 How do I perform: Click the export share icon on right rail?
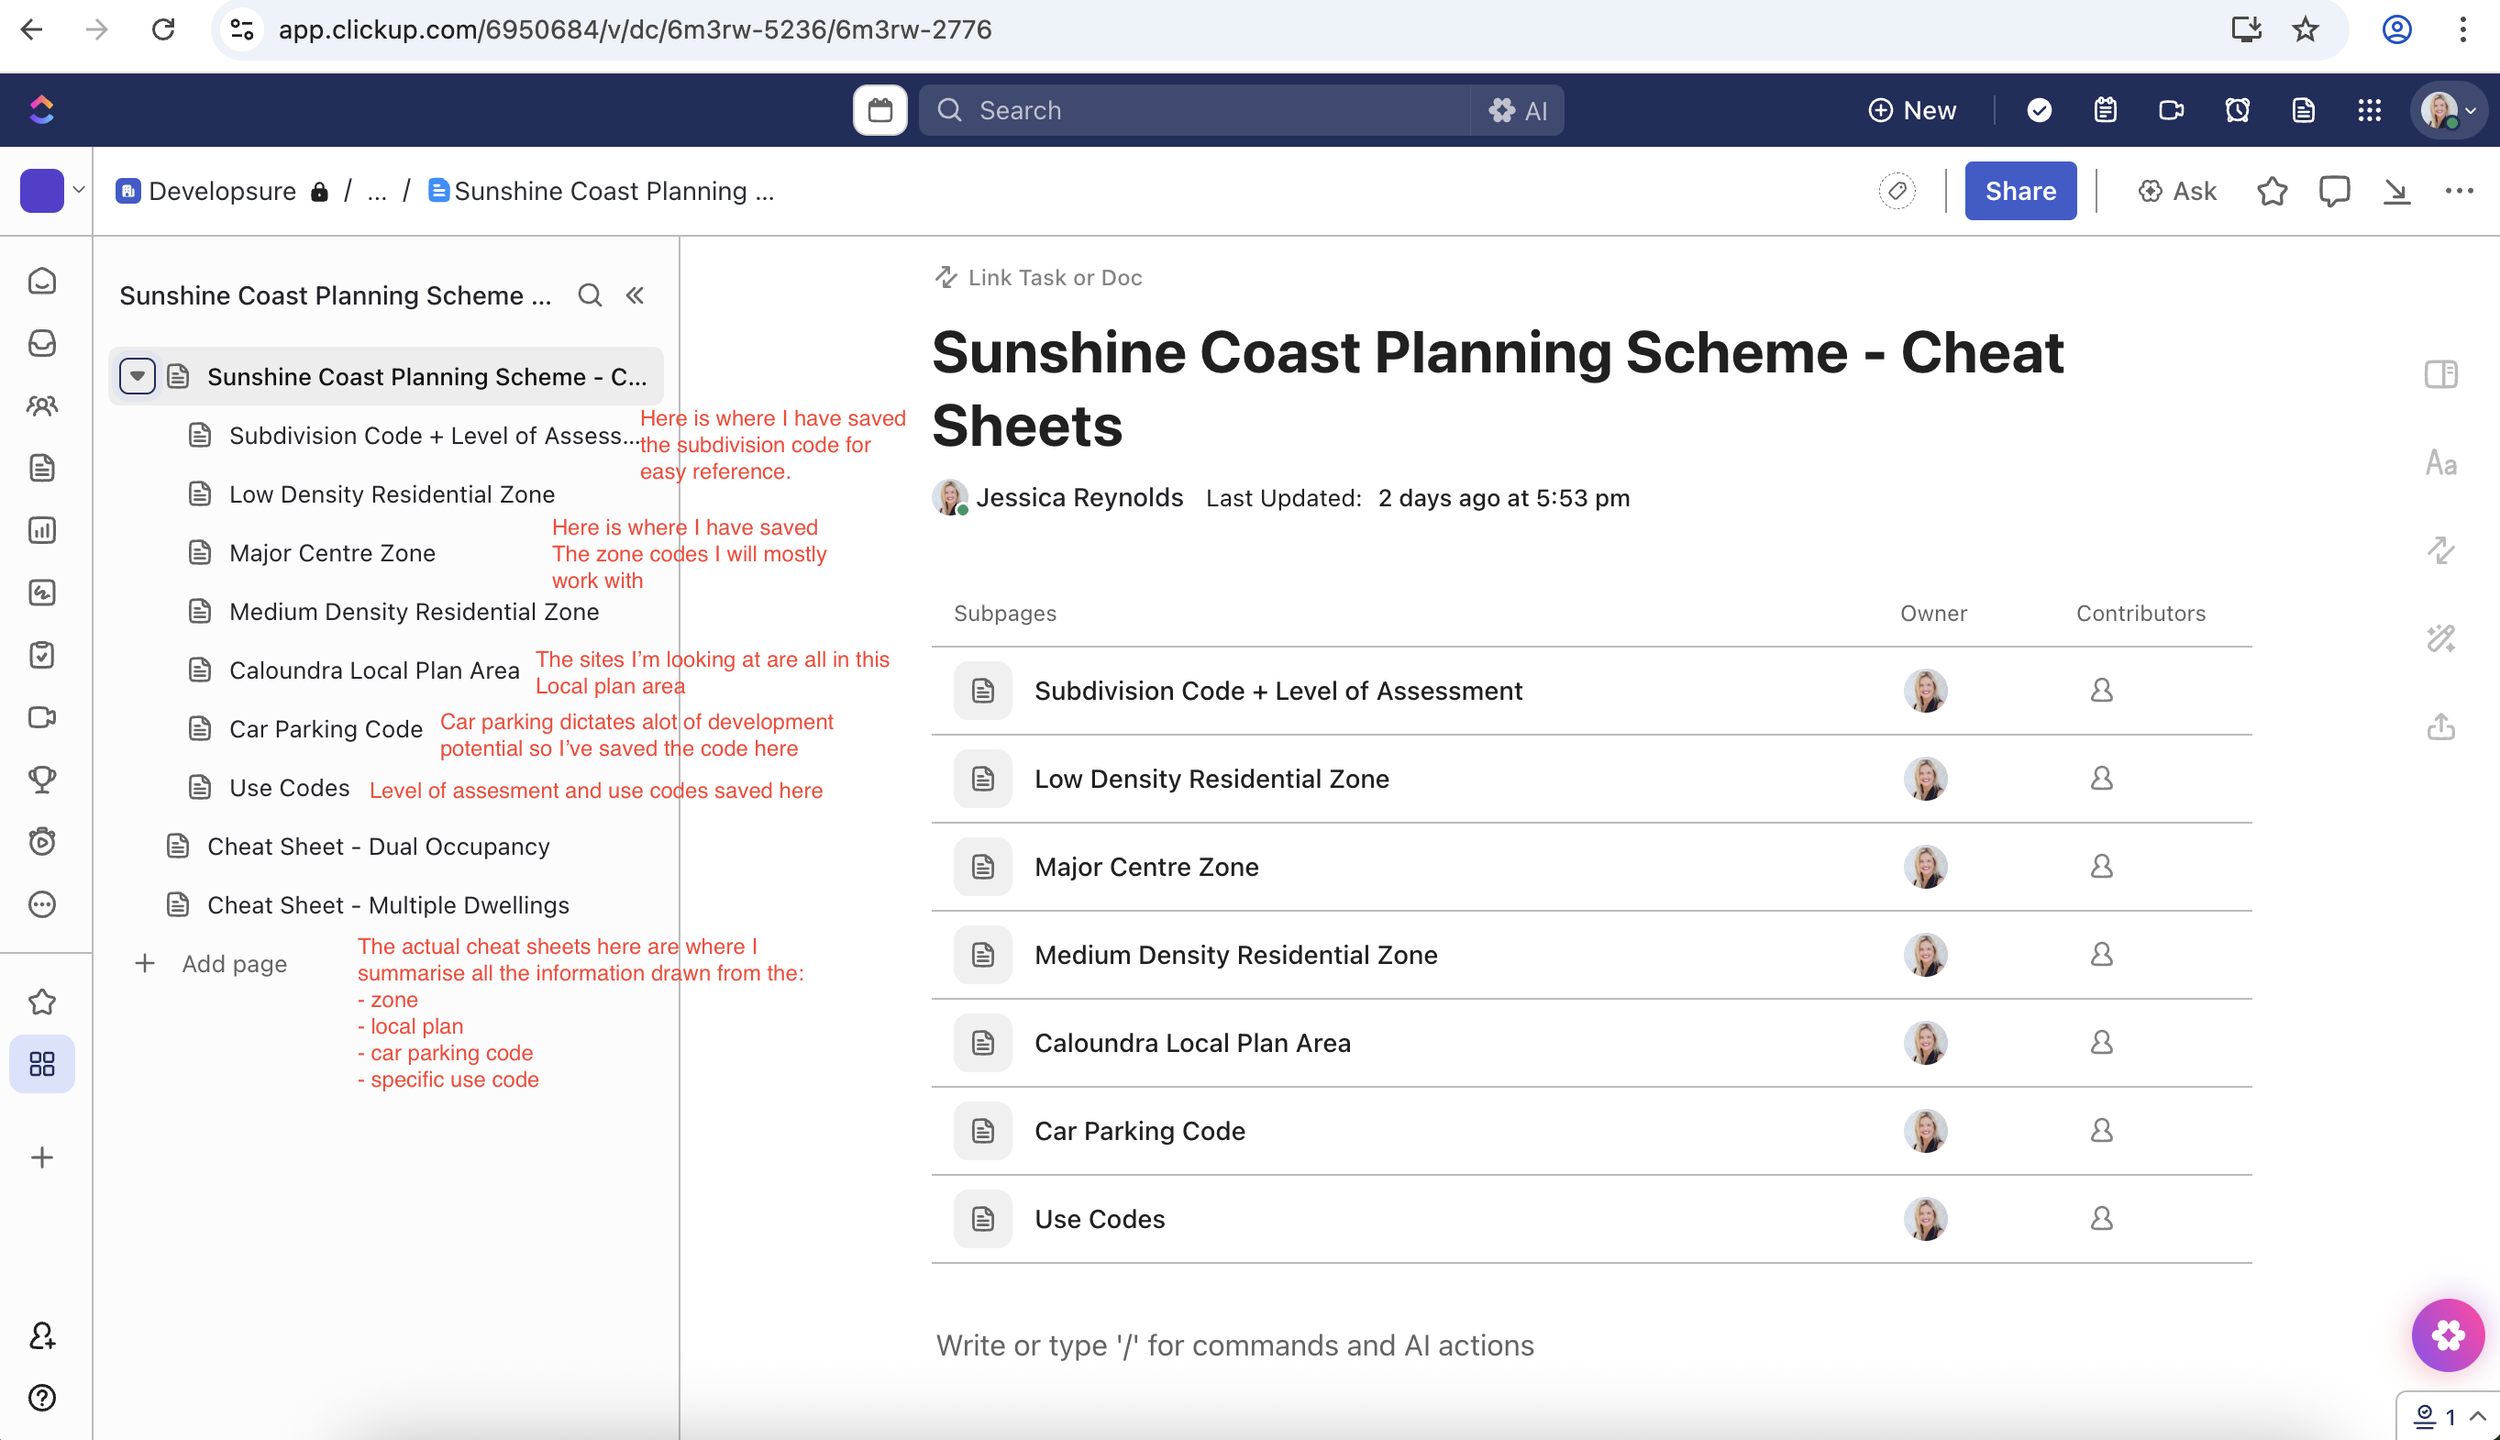click(2441, 727)
